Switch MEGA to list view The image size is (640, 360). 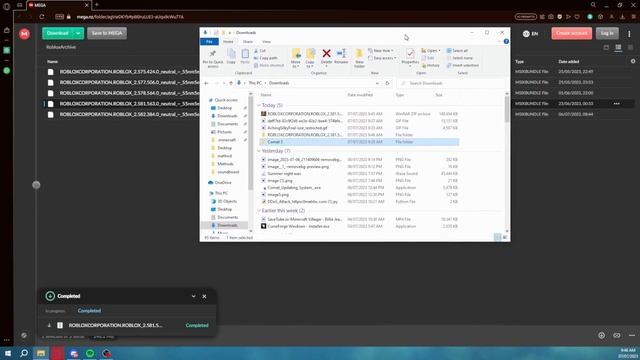coord(618,48)
